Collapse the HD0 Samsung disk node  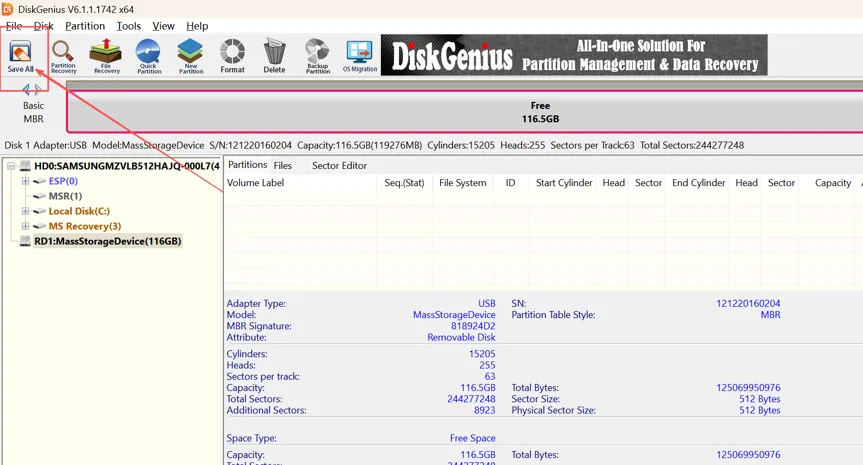[10, 166]
